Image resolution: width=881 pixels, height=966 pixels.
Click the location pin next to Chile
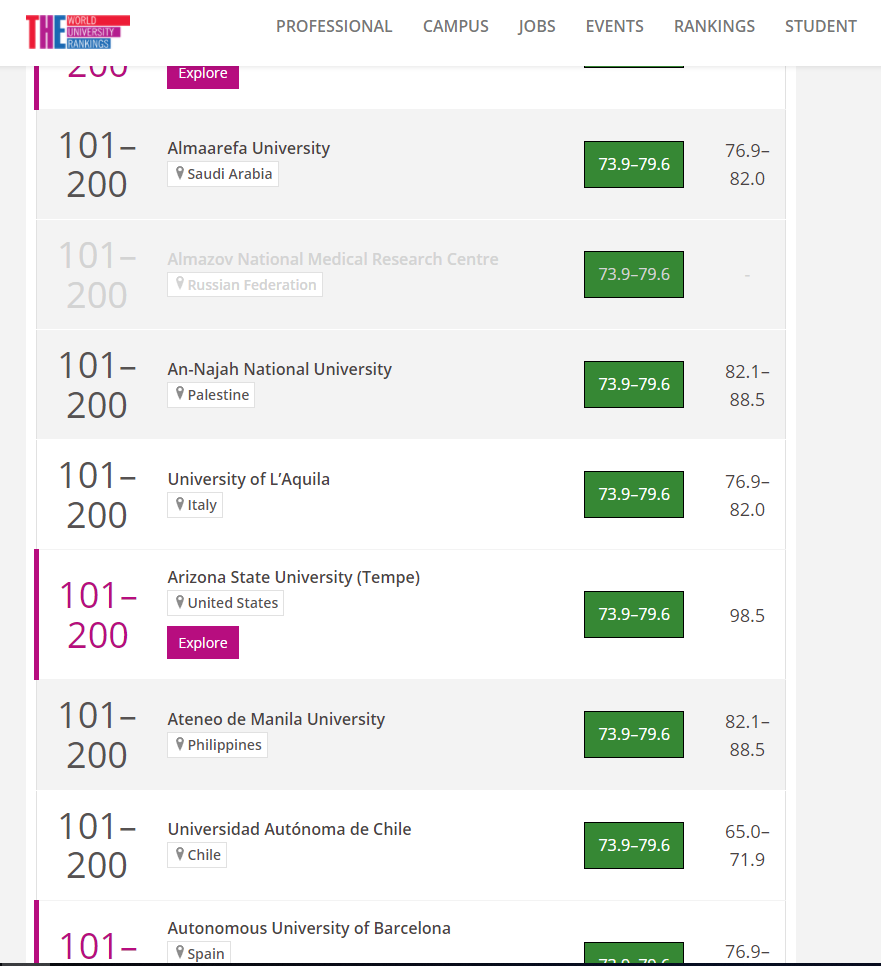(180, 855)
